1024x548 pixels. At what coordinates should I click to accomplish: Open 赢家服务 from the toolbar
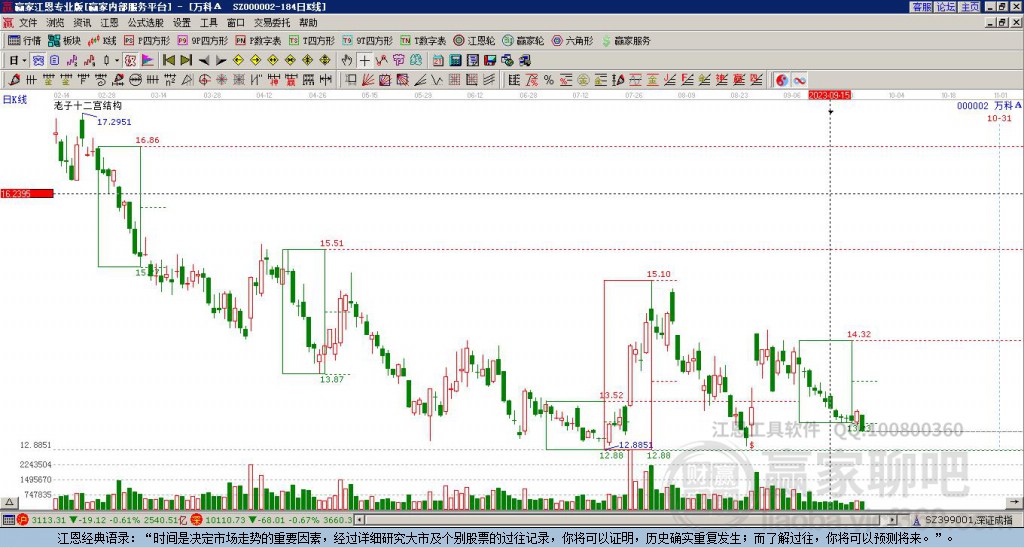tap(626, 40)
